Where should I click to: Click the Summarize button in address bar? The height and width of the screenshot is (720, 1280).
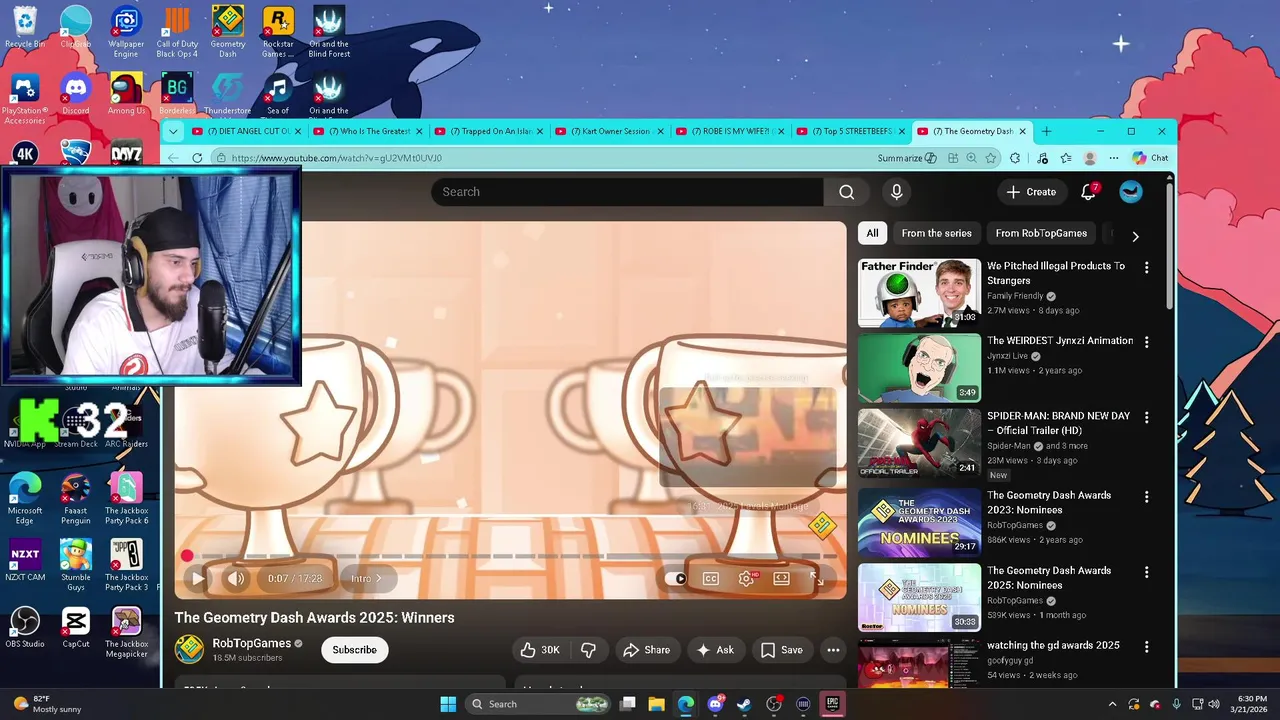(x=906, y=158)
